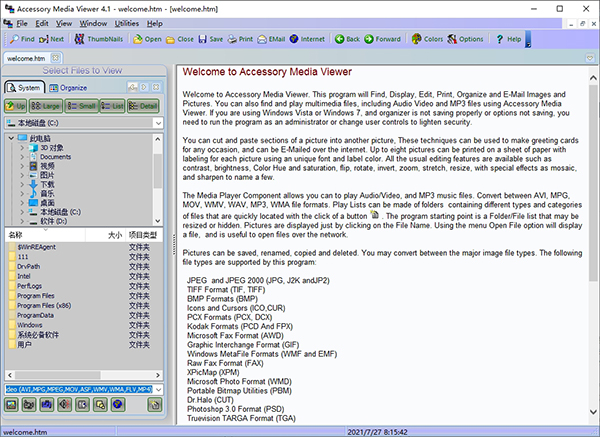Open the drive selection dropdown

pos(158,123)
